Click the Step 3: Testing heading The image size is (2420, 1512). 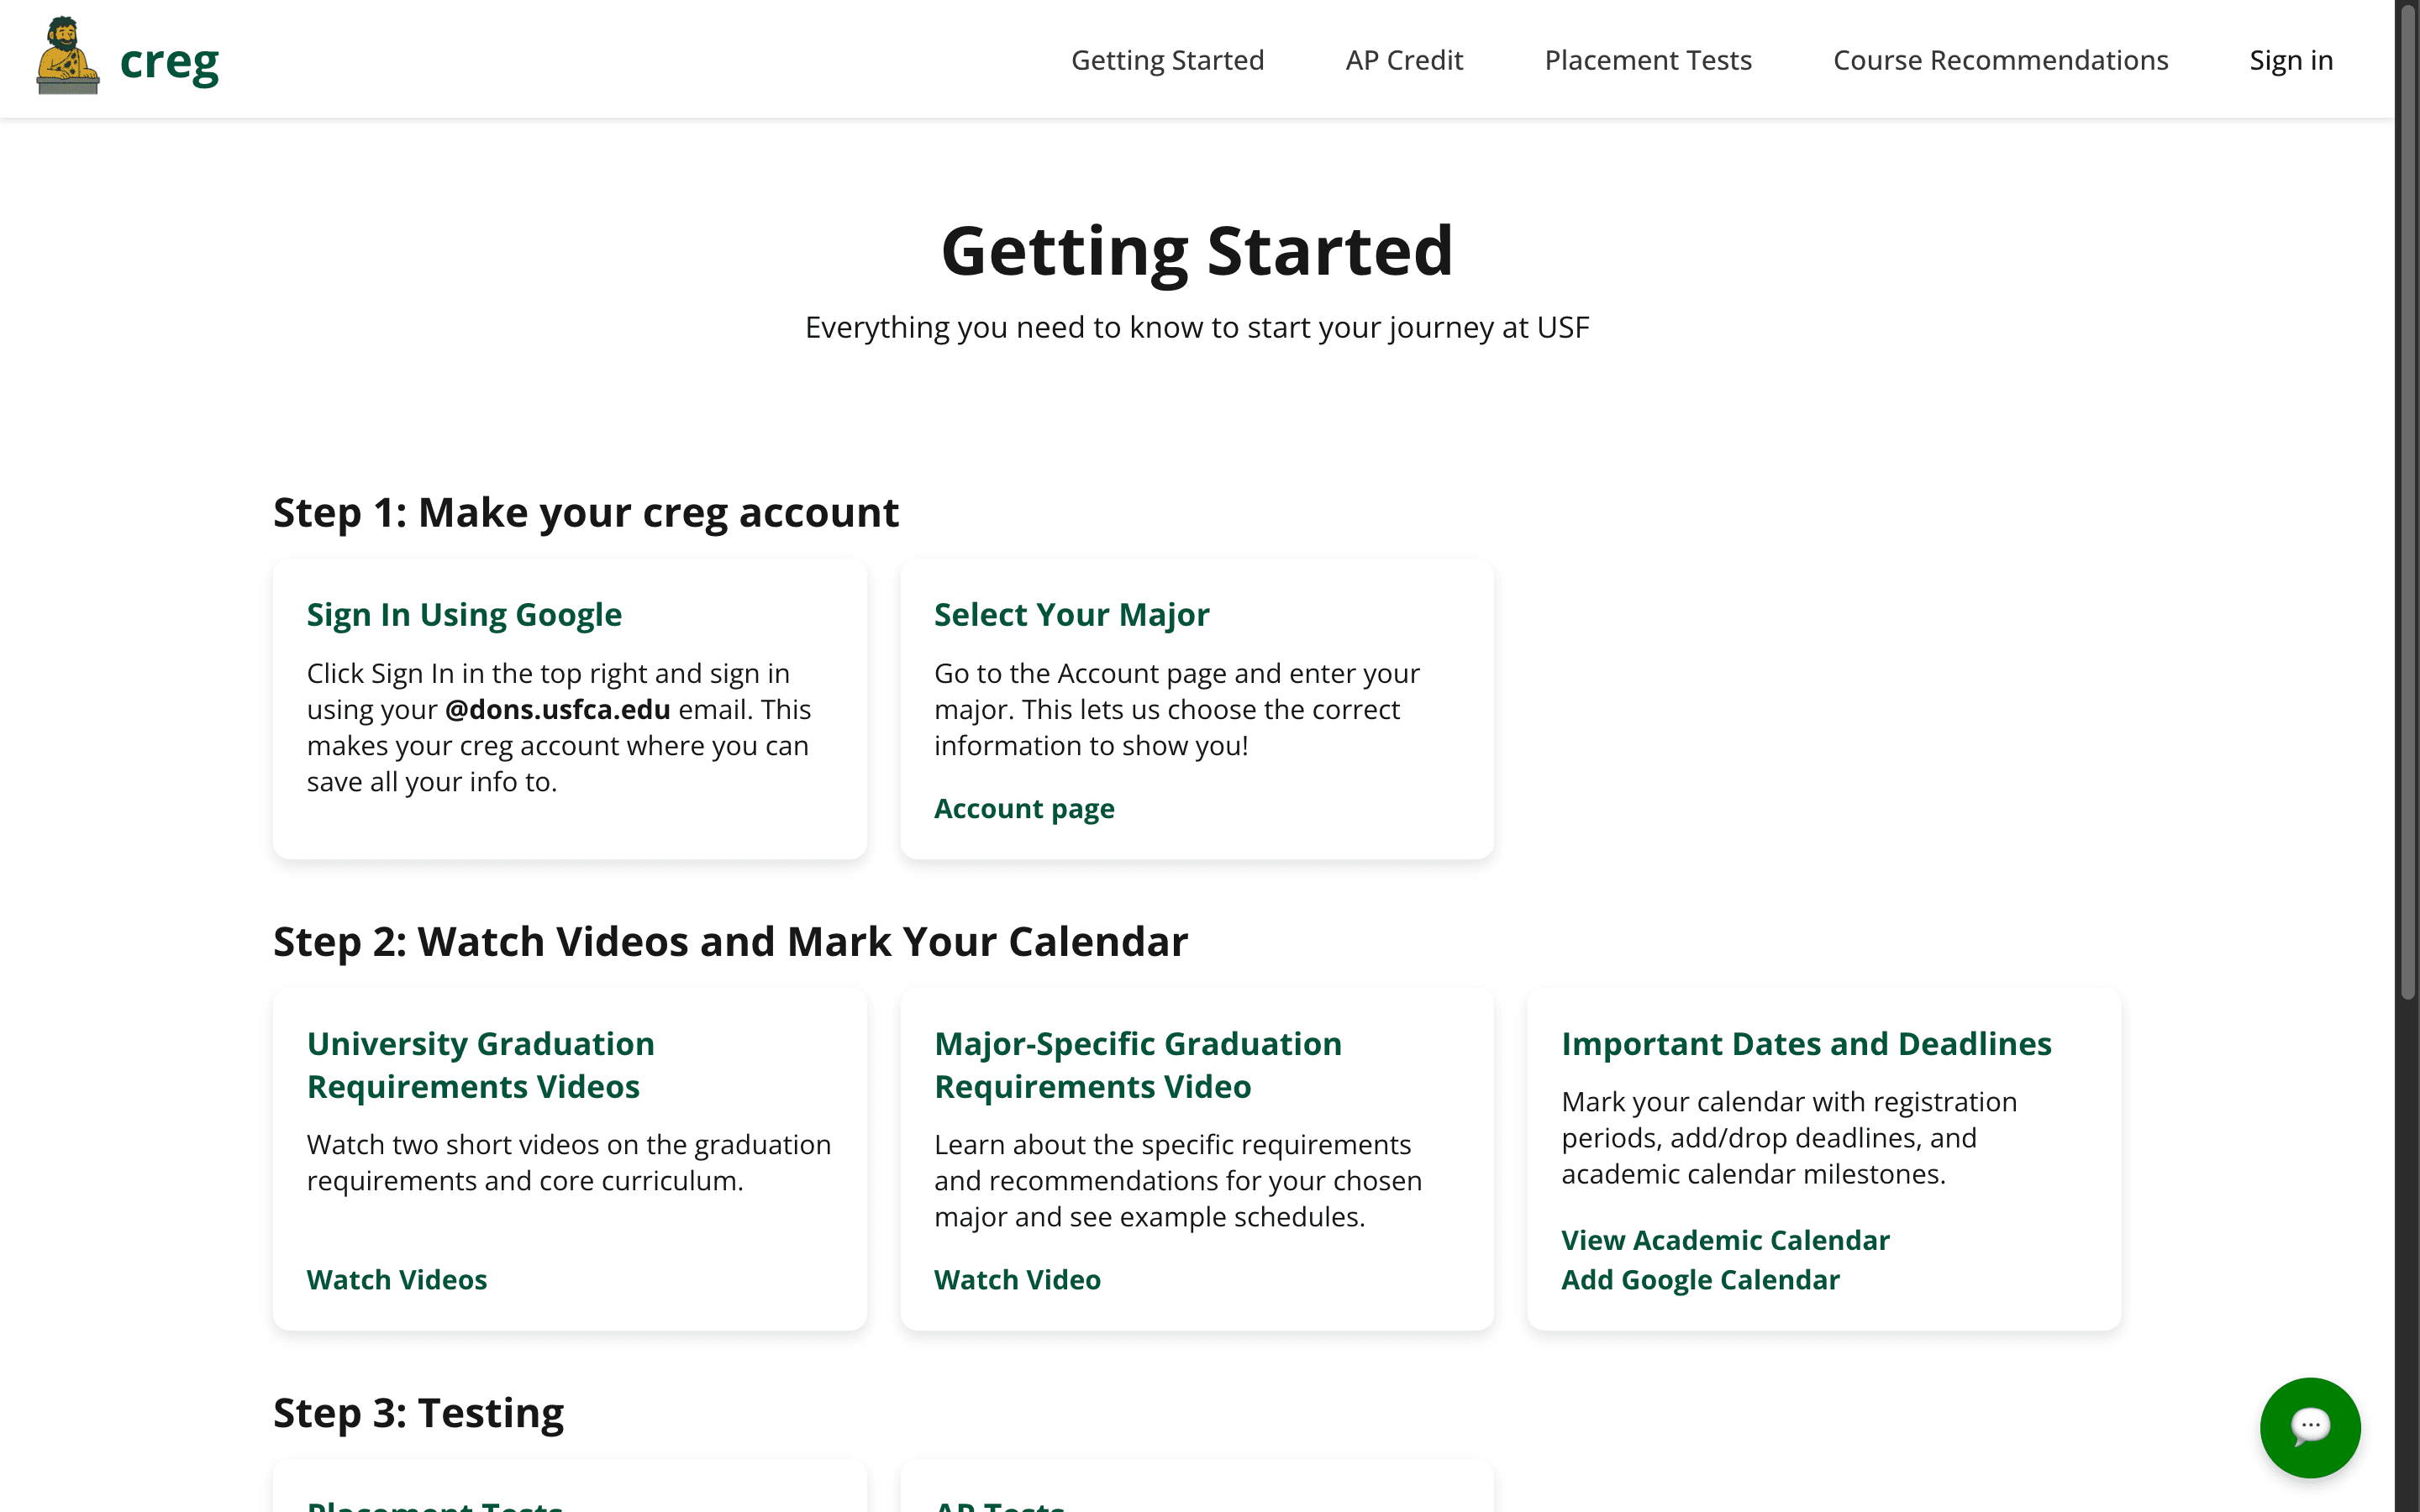click(418, 1412)
